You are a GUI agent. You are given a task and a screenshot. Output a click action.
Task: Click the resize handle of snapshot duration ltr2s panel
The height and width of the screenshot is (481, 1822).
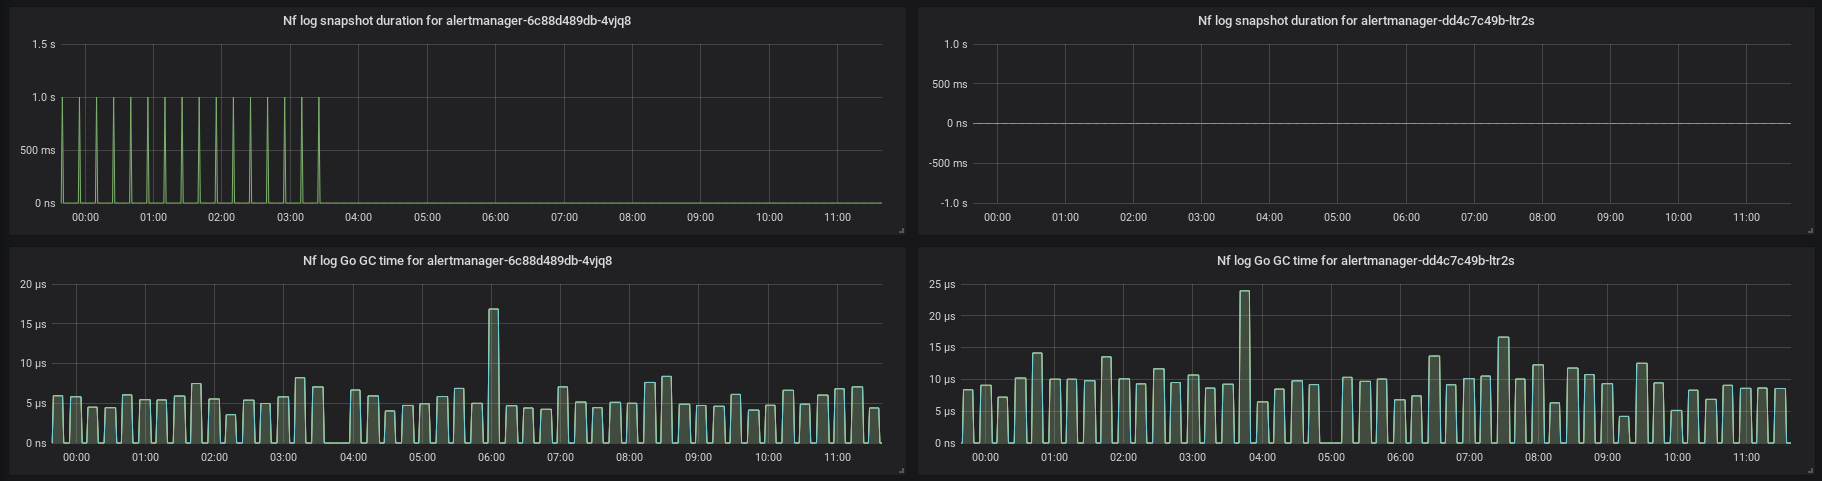coord(1810,231)
